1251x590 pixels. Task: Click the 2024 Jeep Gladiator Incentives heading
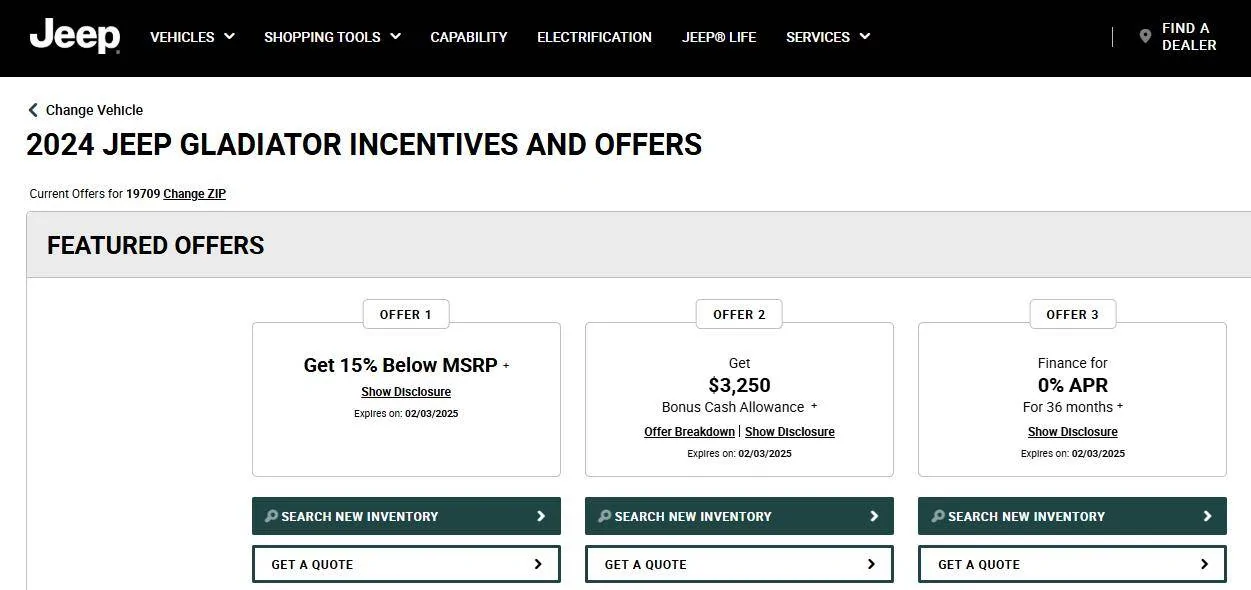coord(364,145)
